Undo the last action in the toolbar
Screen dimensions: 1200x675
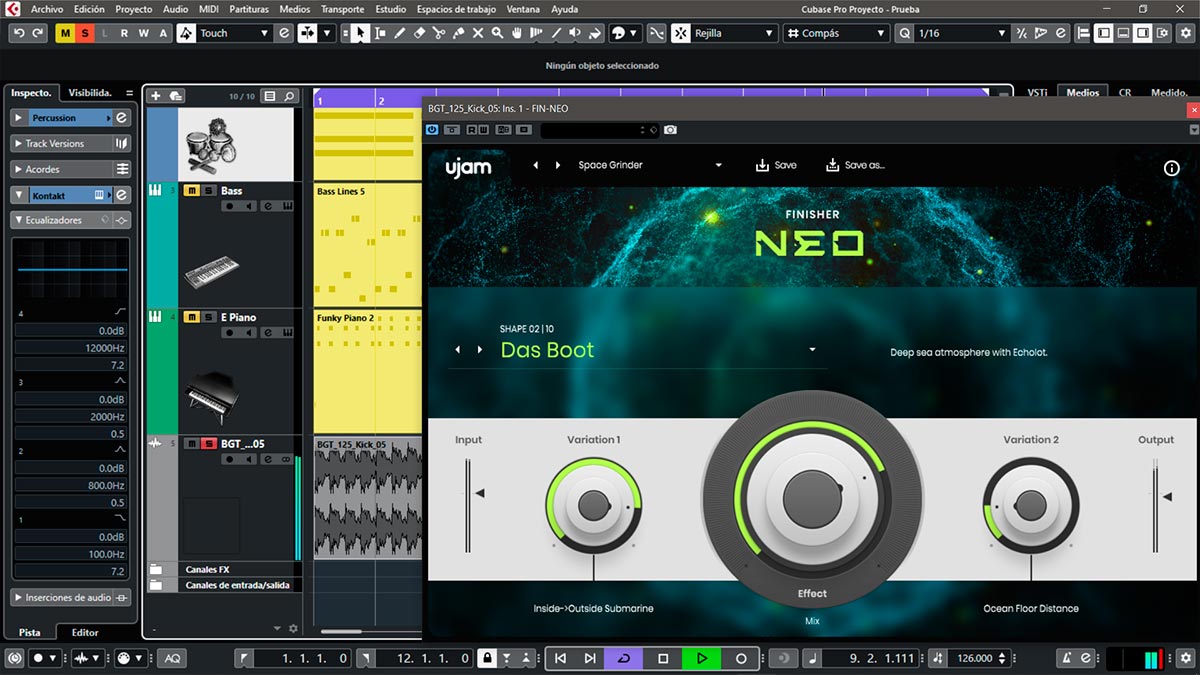click(x=19, y=33)
